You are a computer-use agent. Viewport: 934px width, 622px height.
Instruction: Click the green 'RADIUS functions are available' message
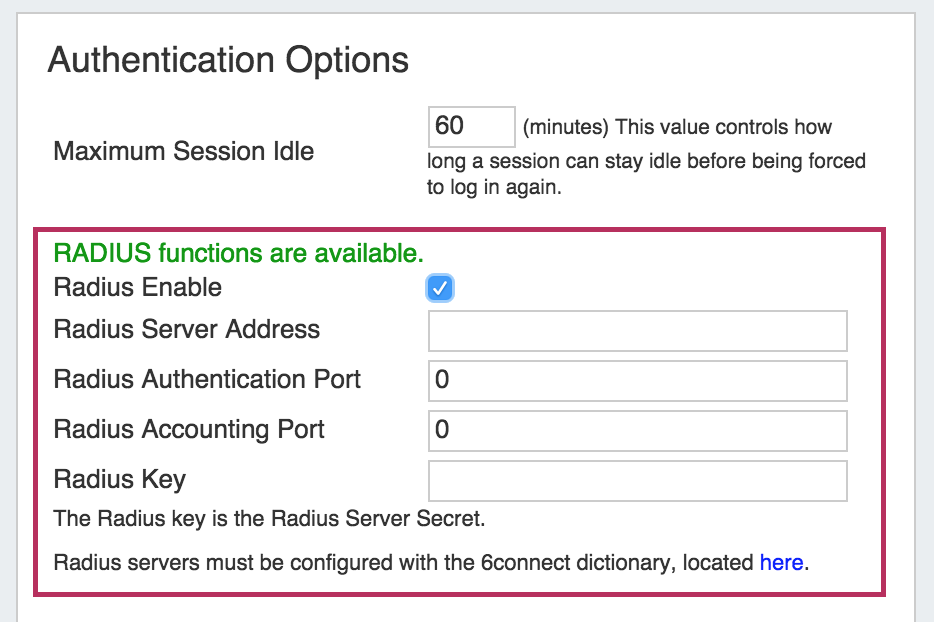(x=238, y=254)
